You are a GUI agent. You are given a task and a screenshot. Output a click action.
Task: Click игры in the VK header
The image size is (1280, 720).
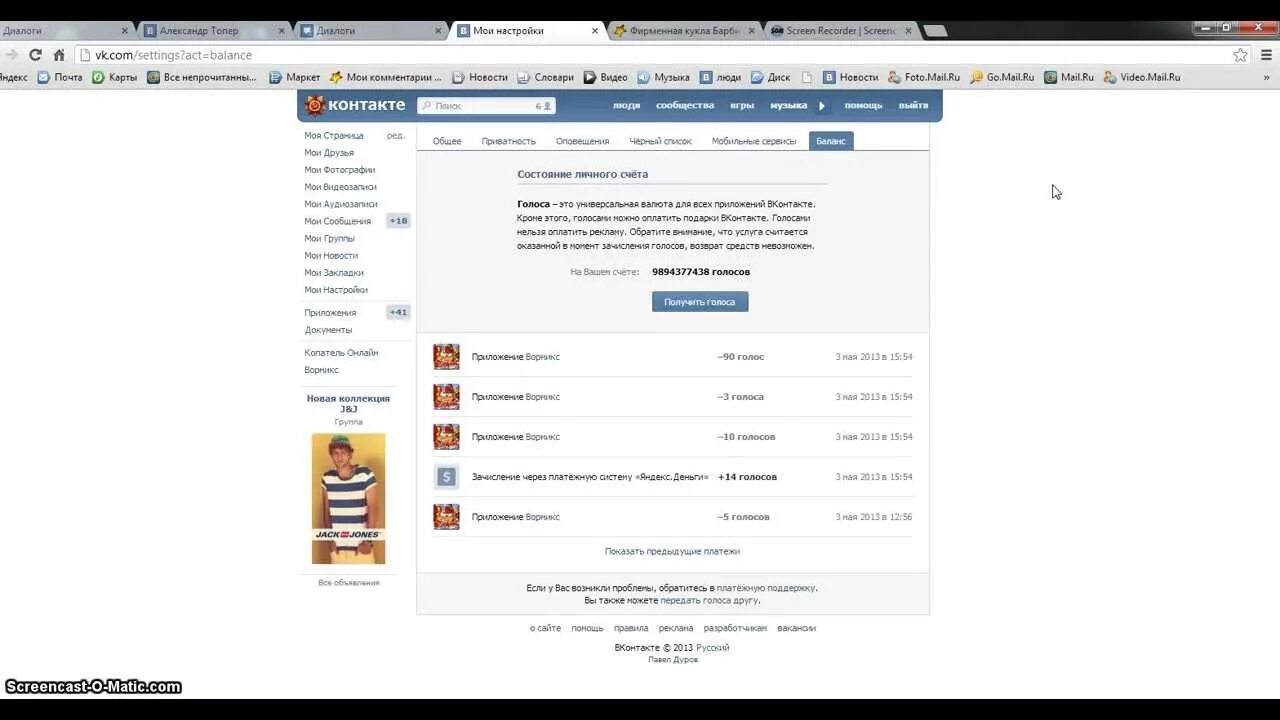(742, 105)
